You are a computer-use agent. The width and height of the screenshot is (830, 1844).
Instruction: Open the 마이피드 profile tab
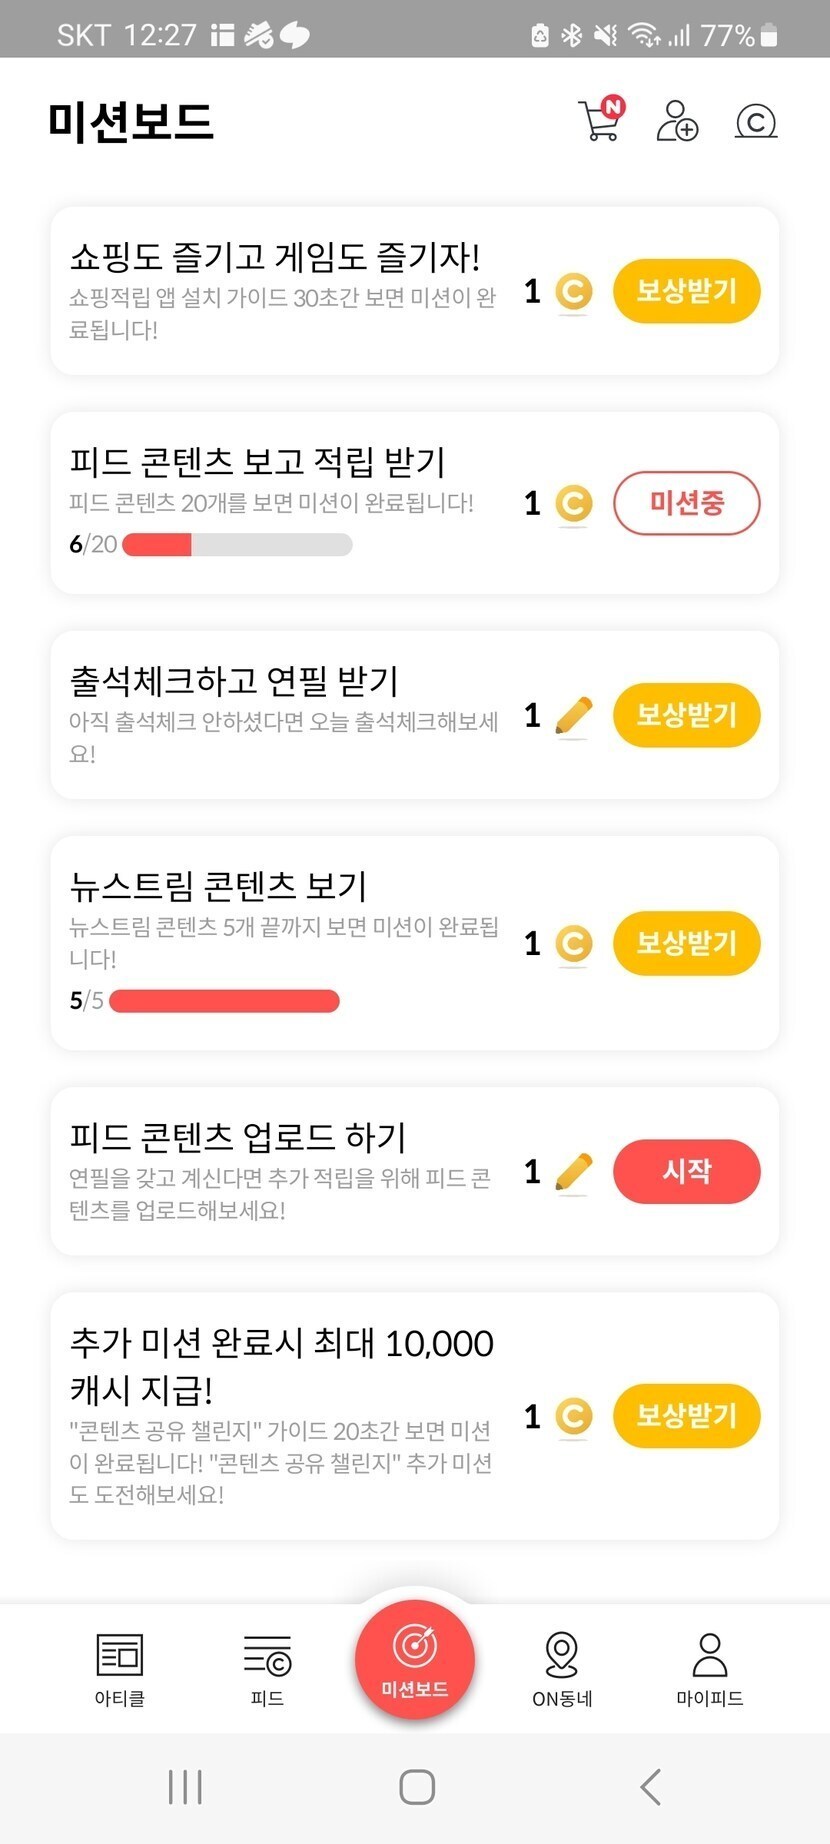[710, 1668]
